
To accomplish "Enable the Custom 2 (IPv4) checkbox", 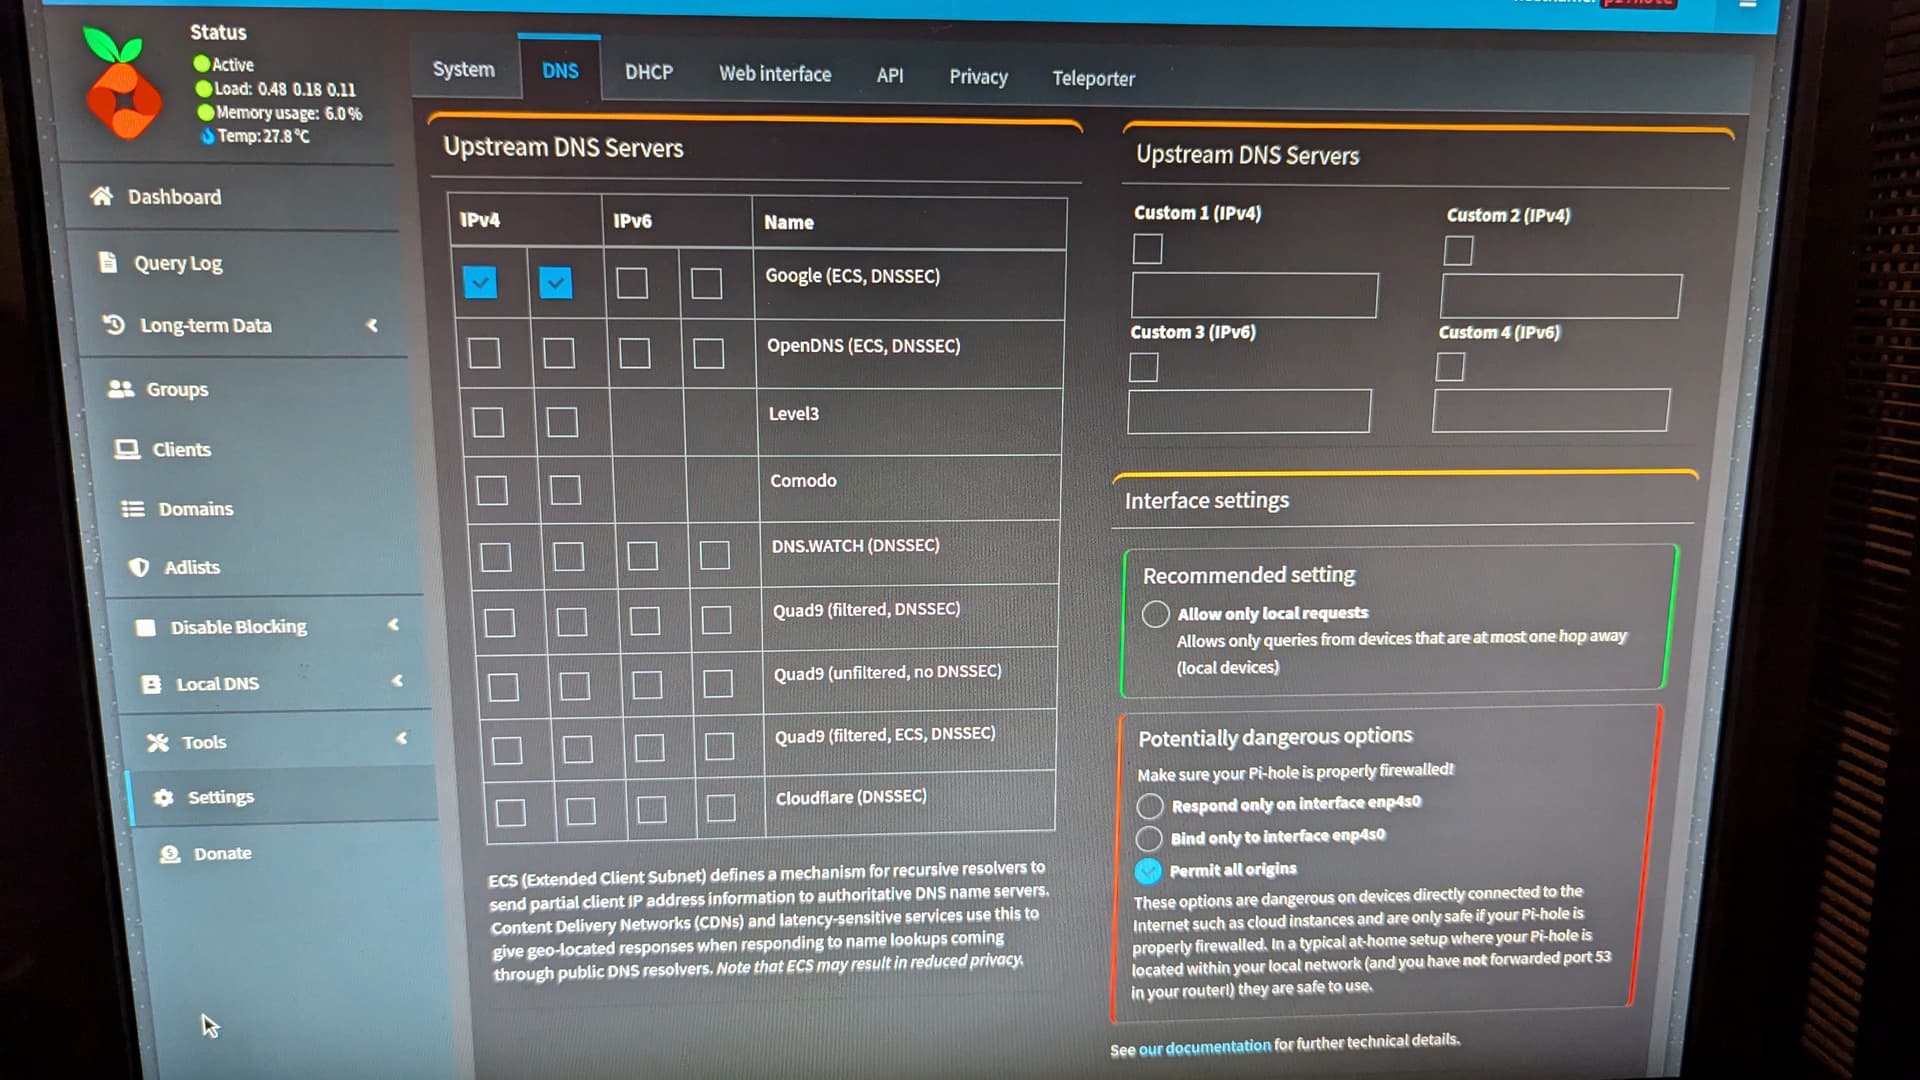I will coord(1458,250).
